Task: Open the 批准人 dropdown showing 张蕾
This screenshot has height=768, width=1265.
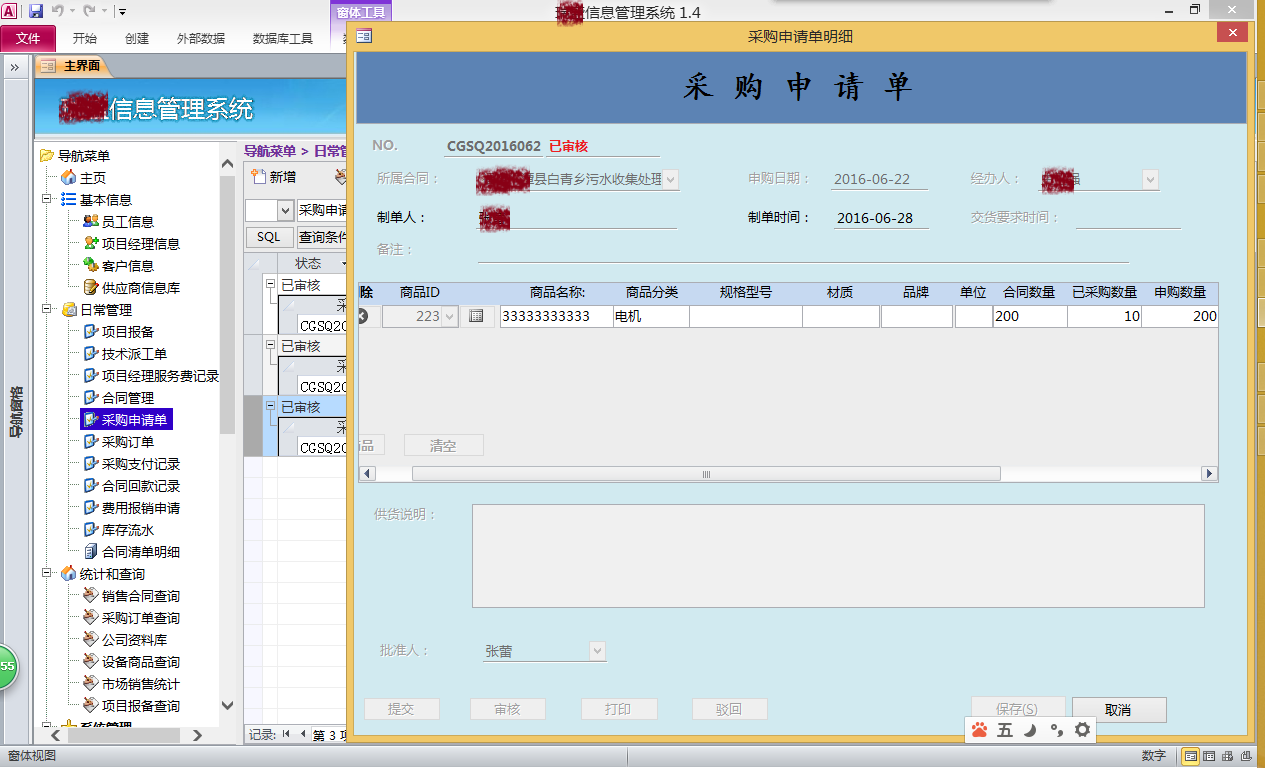Action: 597,651
